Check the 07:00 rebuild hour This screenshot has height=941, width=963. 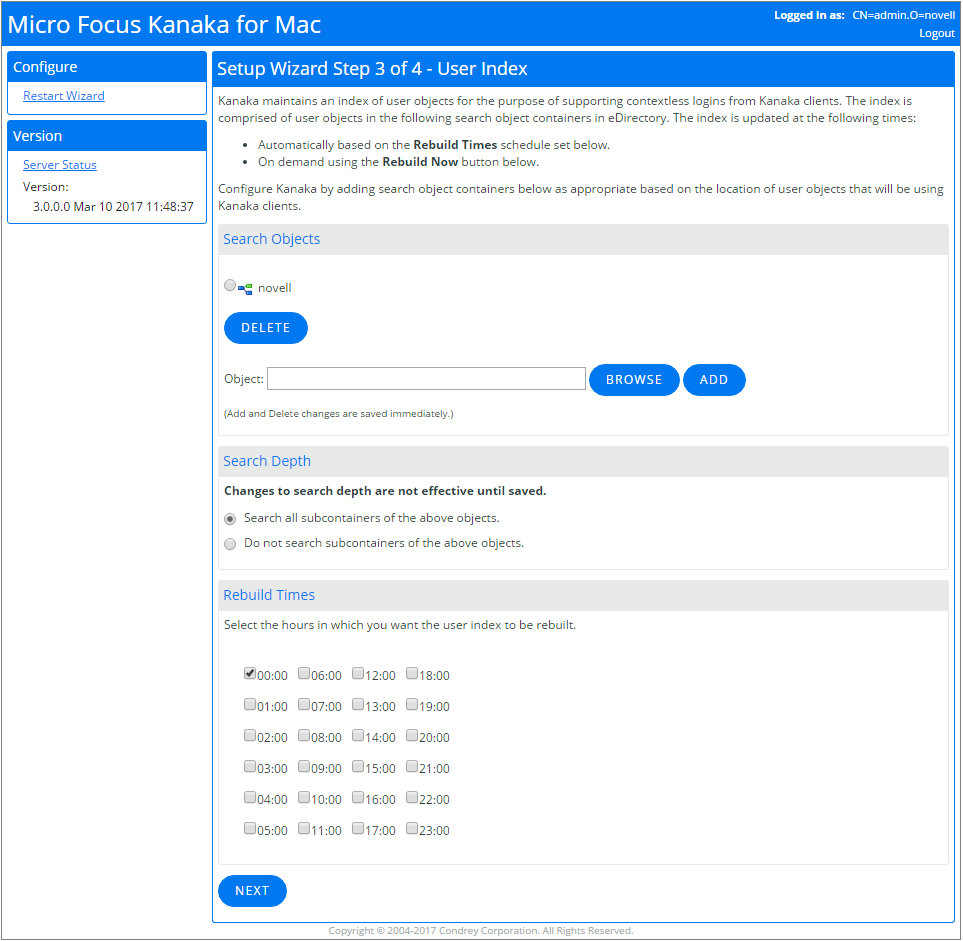coord(303,704)
